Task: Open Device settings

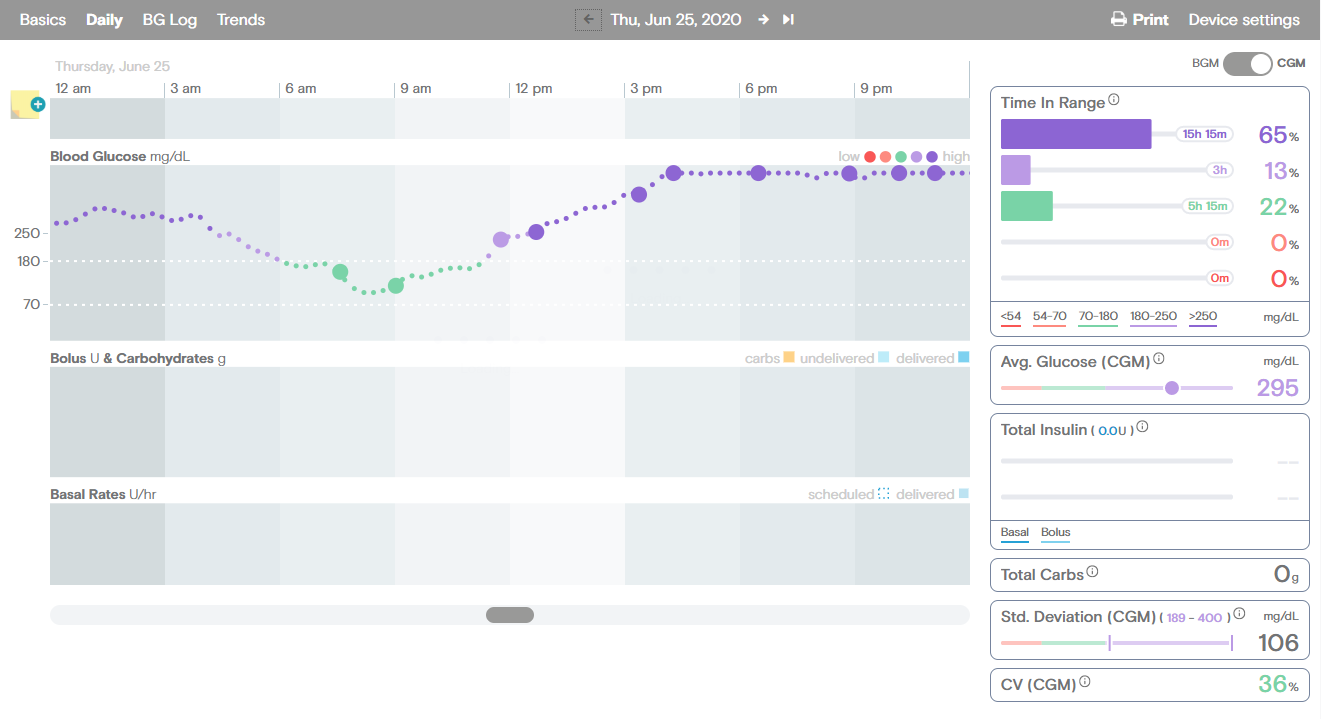Action: pos(1244,20)
